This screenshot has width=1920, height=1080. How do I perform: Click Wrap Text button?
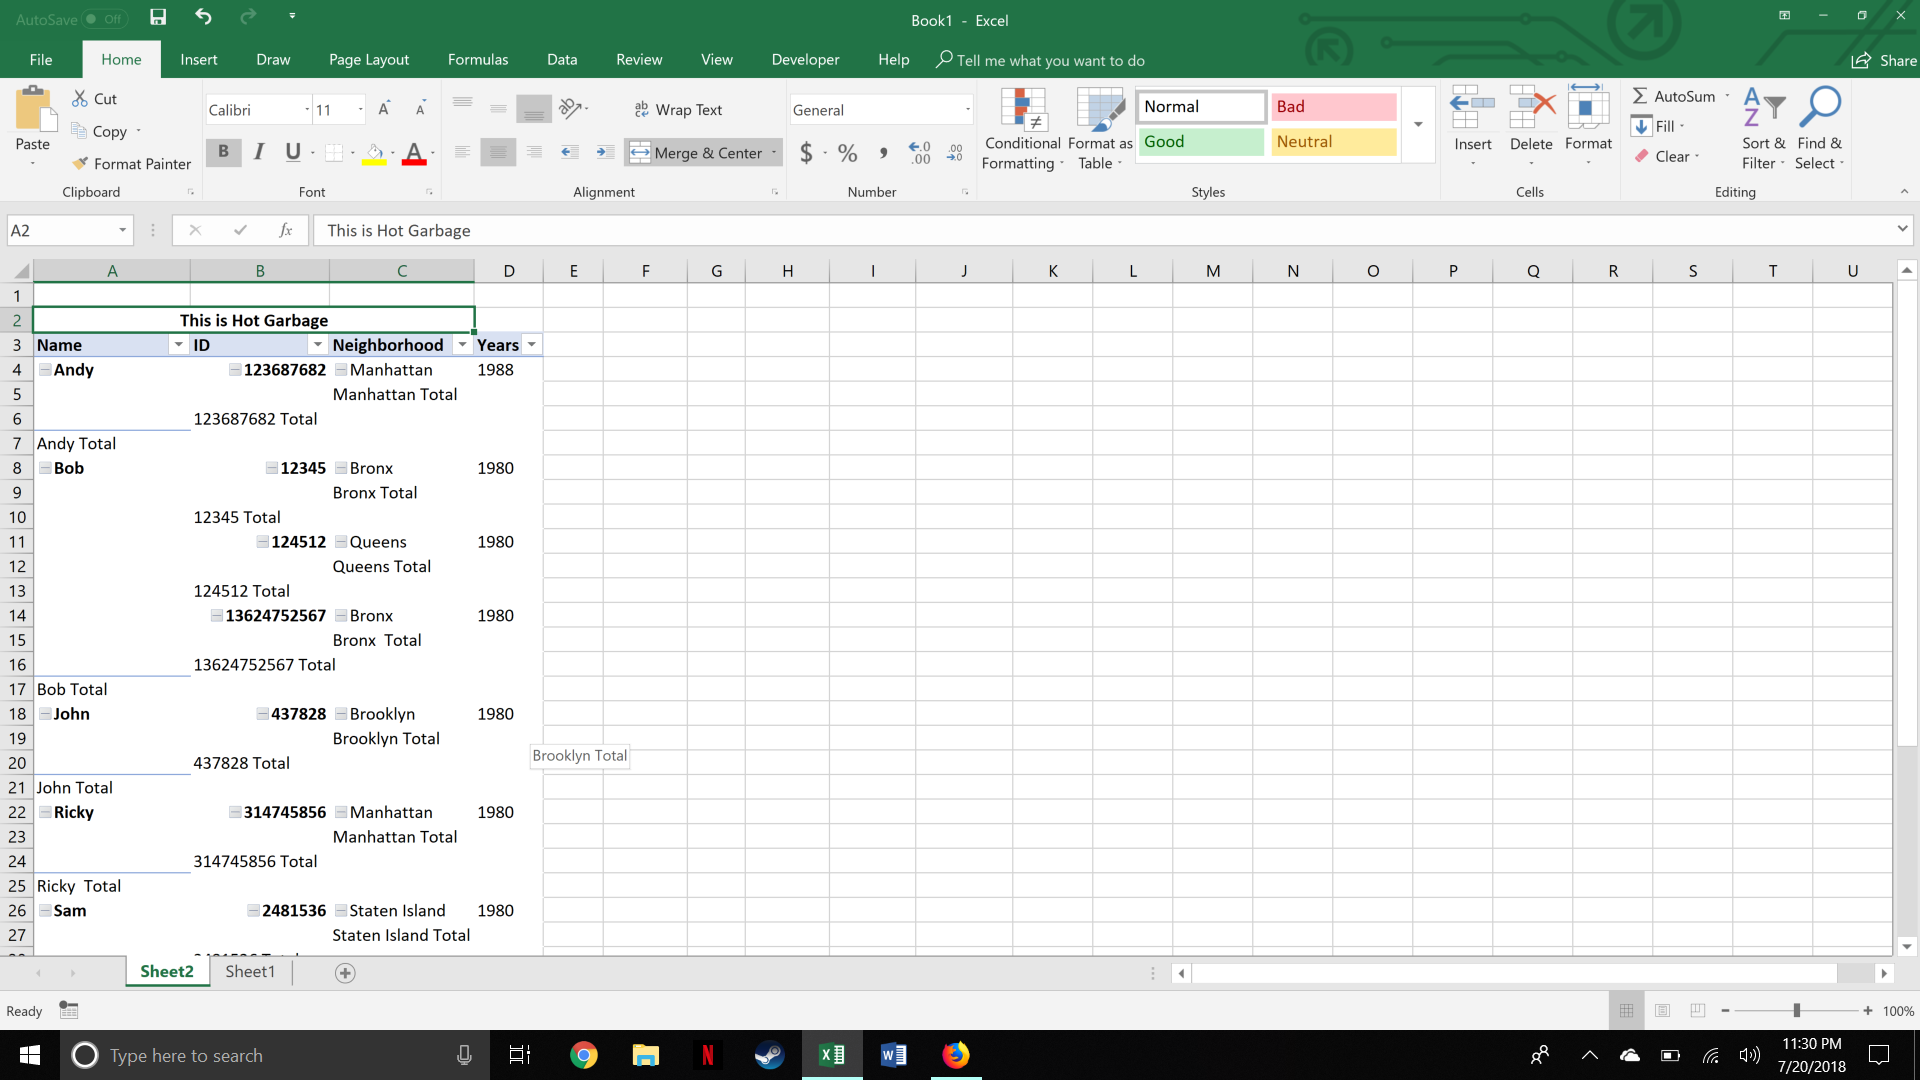[x=680, y=108]
